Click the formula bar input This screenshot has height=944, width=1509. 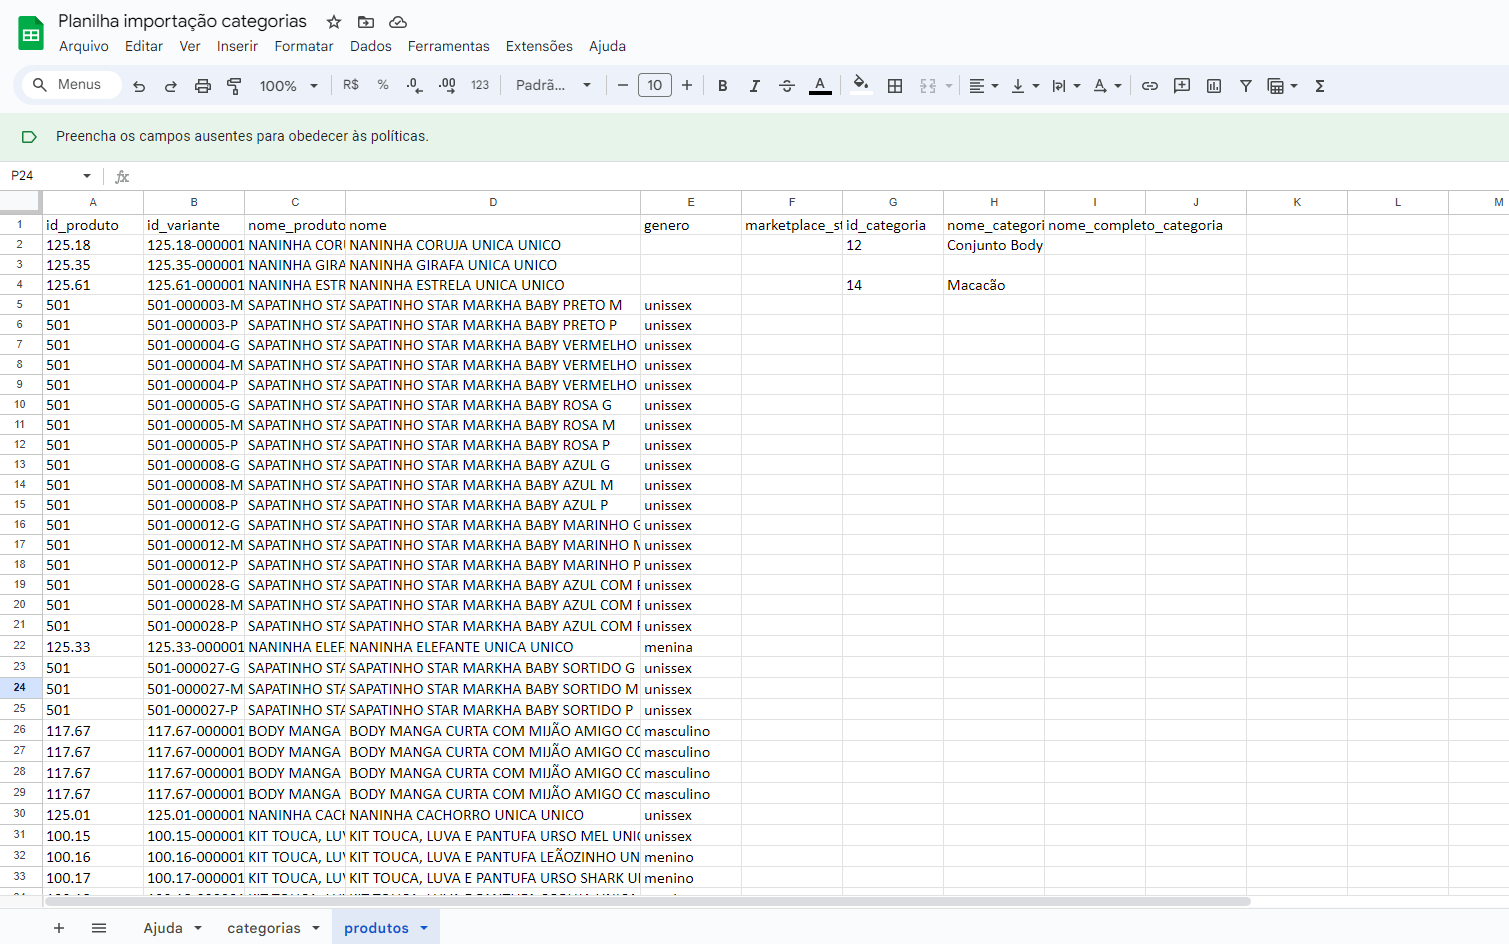click(x=820, y=176)
